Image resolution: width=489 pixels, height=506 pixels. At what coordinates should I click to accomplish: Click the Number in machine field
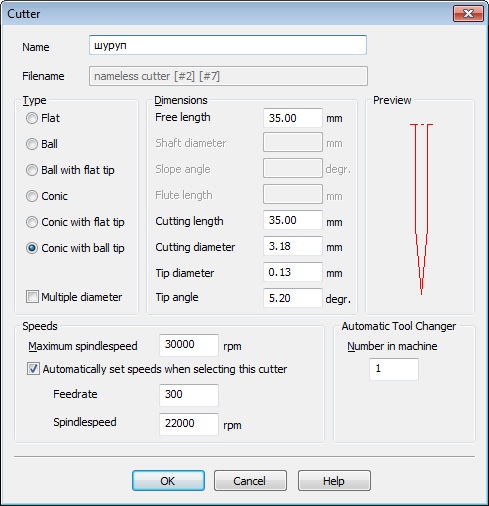pos(394,369)
